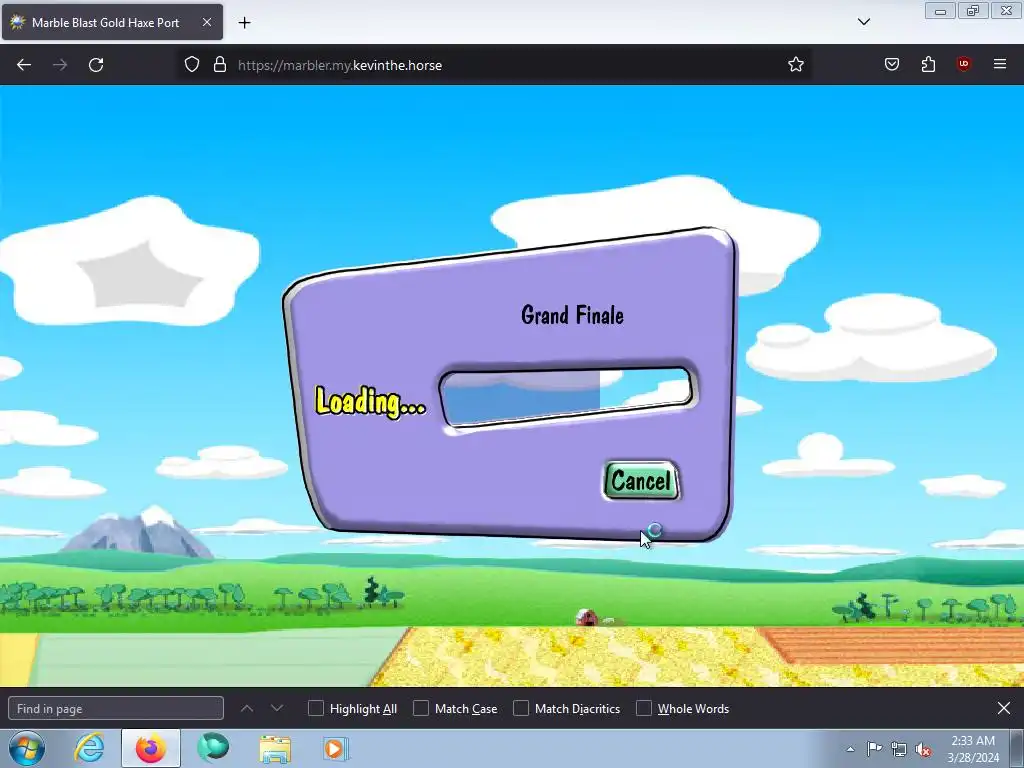Bookmark this page with the star
1024x768 pixels.
point(795,65)
